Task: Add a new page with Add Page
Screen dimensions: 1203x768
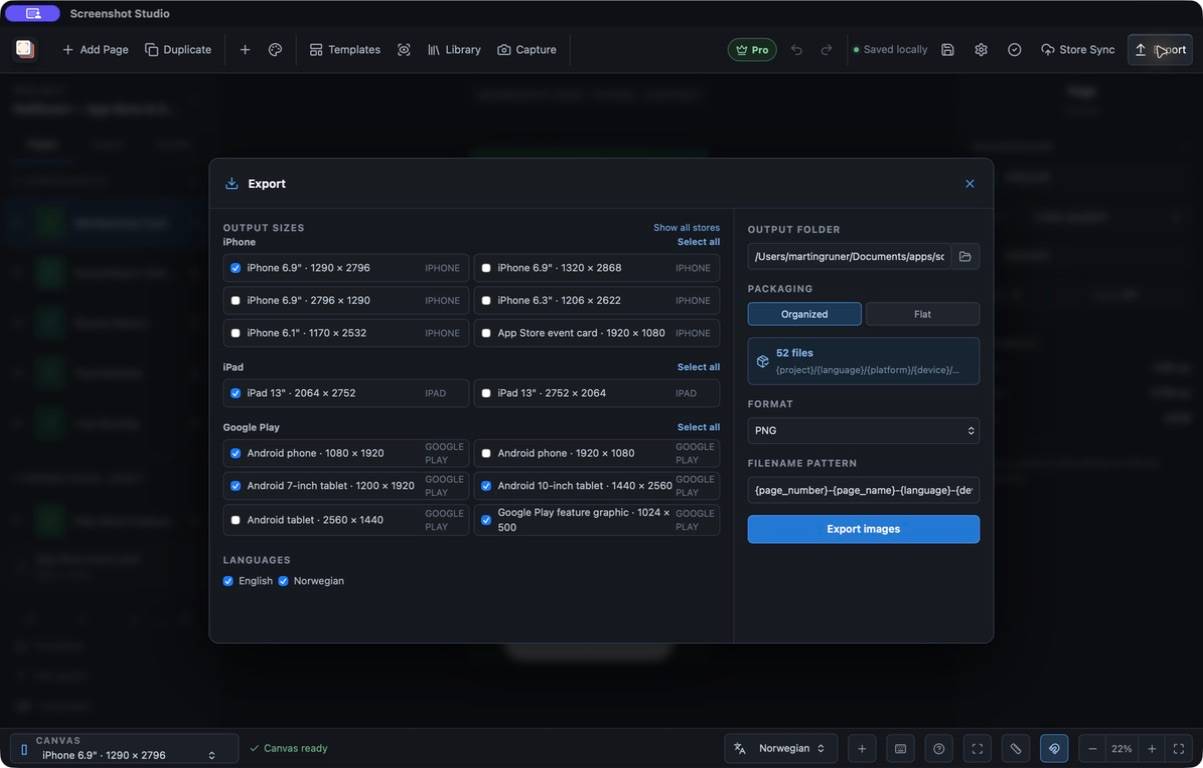Action: 95,50
